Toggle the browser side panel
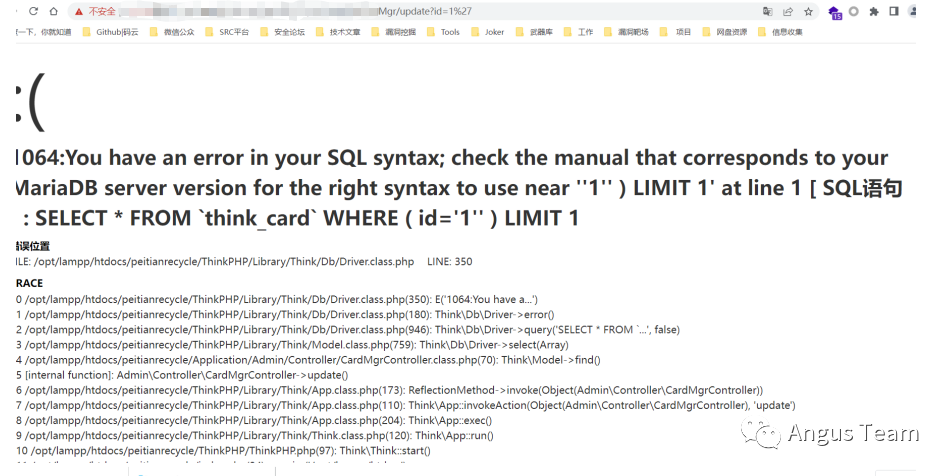Image resolution: width=950 pixels, height=476 pixels. point(894,12)
